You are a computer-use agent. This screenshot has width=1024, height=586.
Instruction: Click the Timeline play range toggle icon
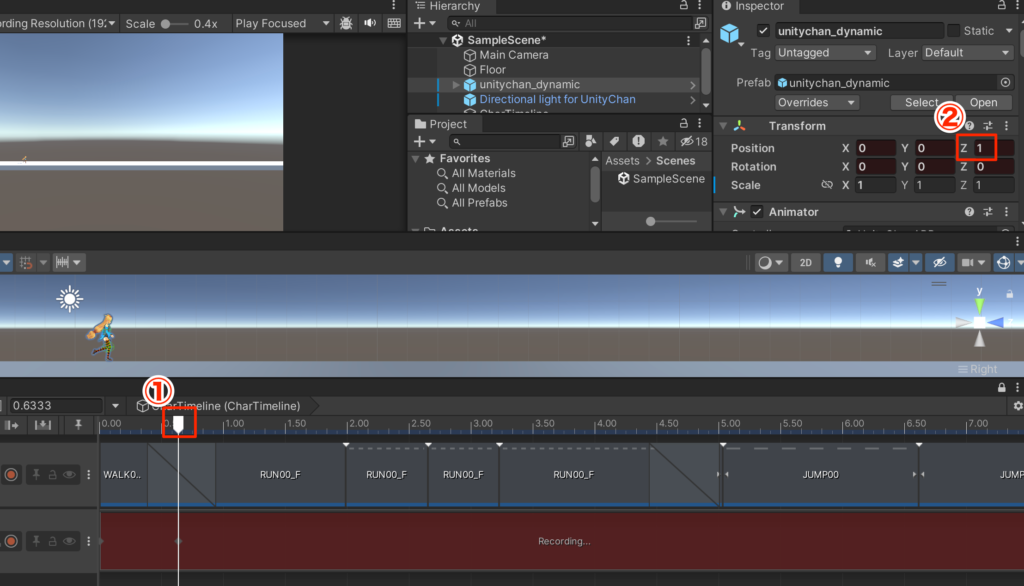(x=12, y=425)
